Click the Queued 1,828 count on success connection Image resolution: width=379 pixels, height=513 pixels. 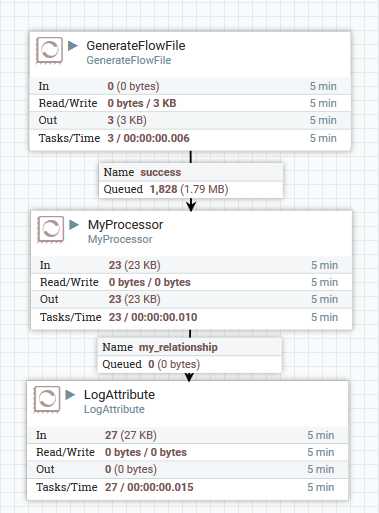click(x=163, y=189)
